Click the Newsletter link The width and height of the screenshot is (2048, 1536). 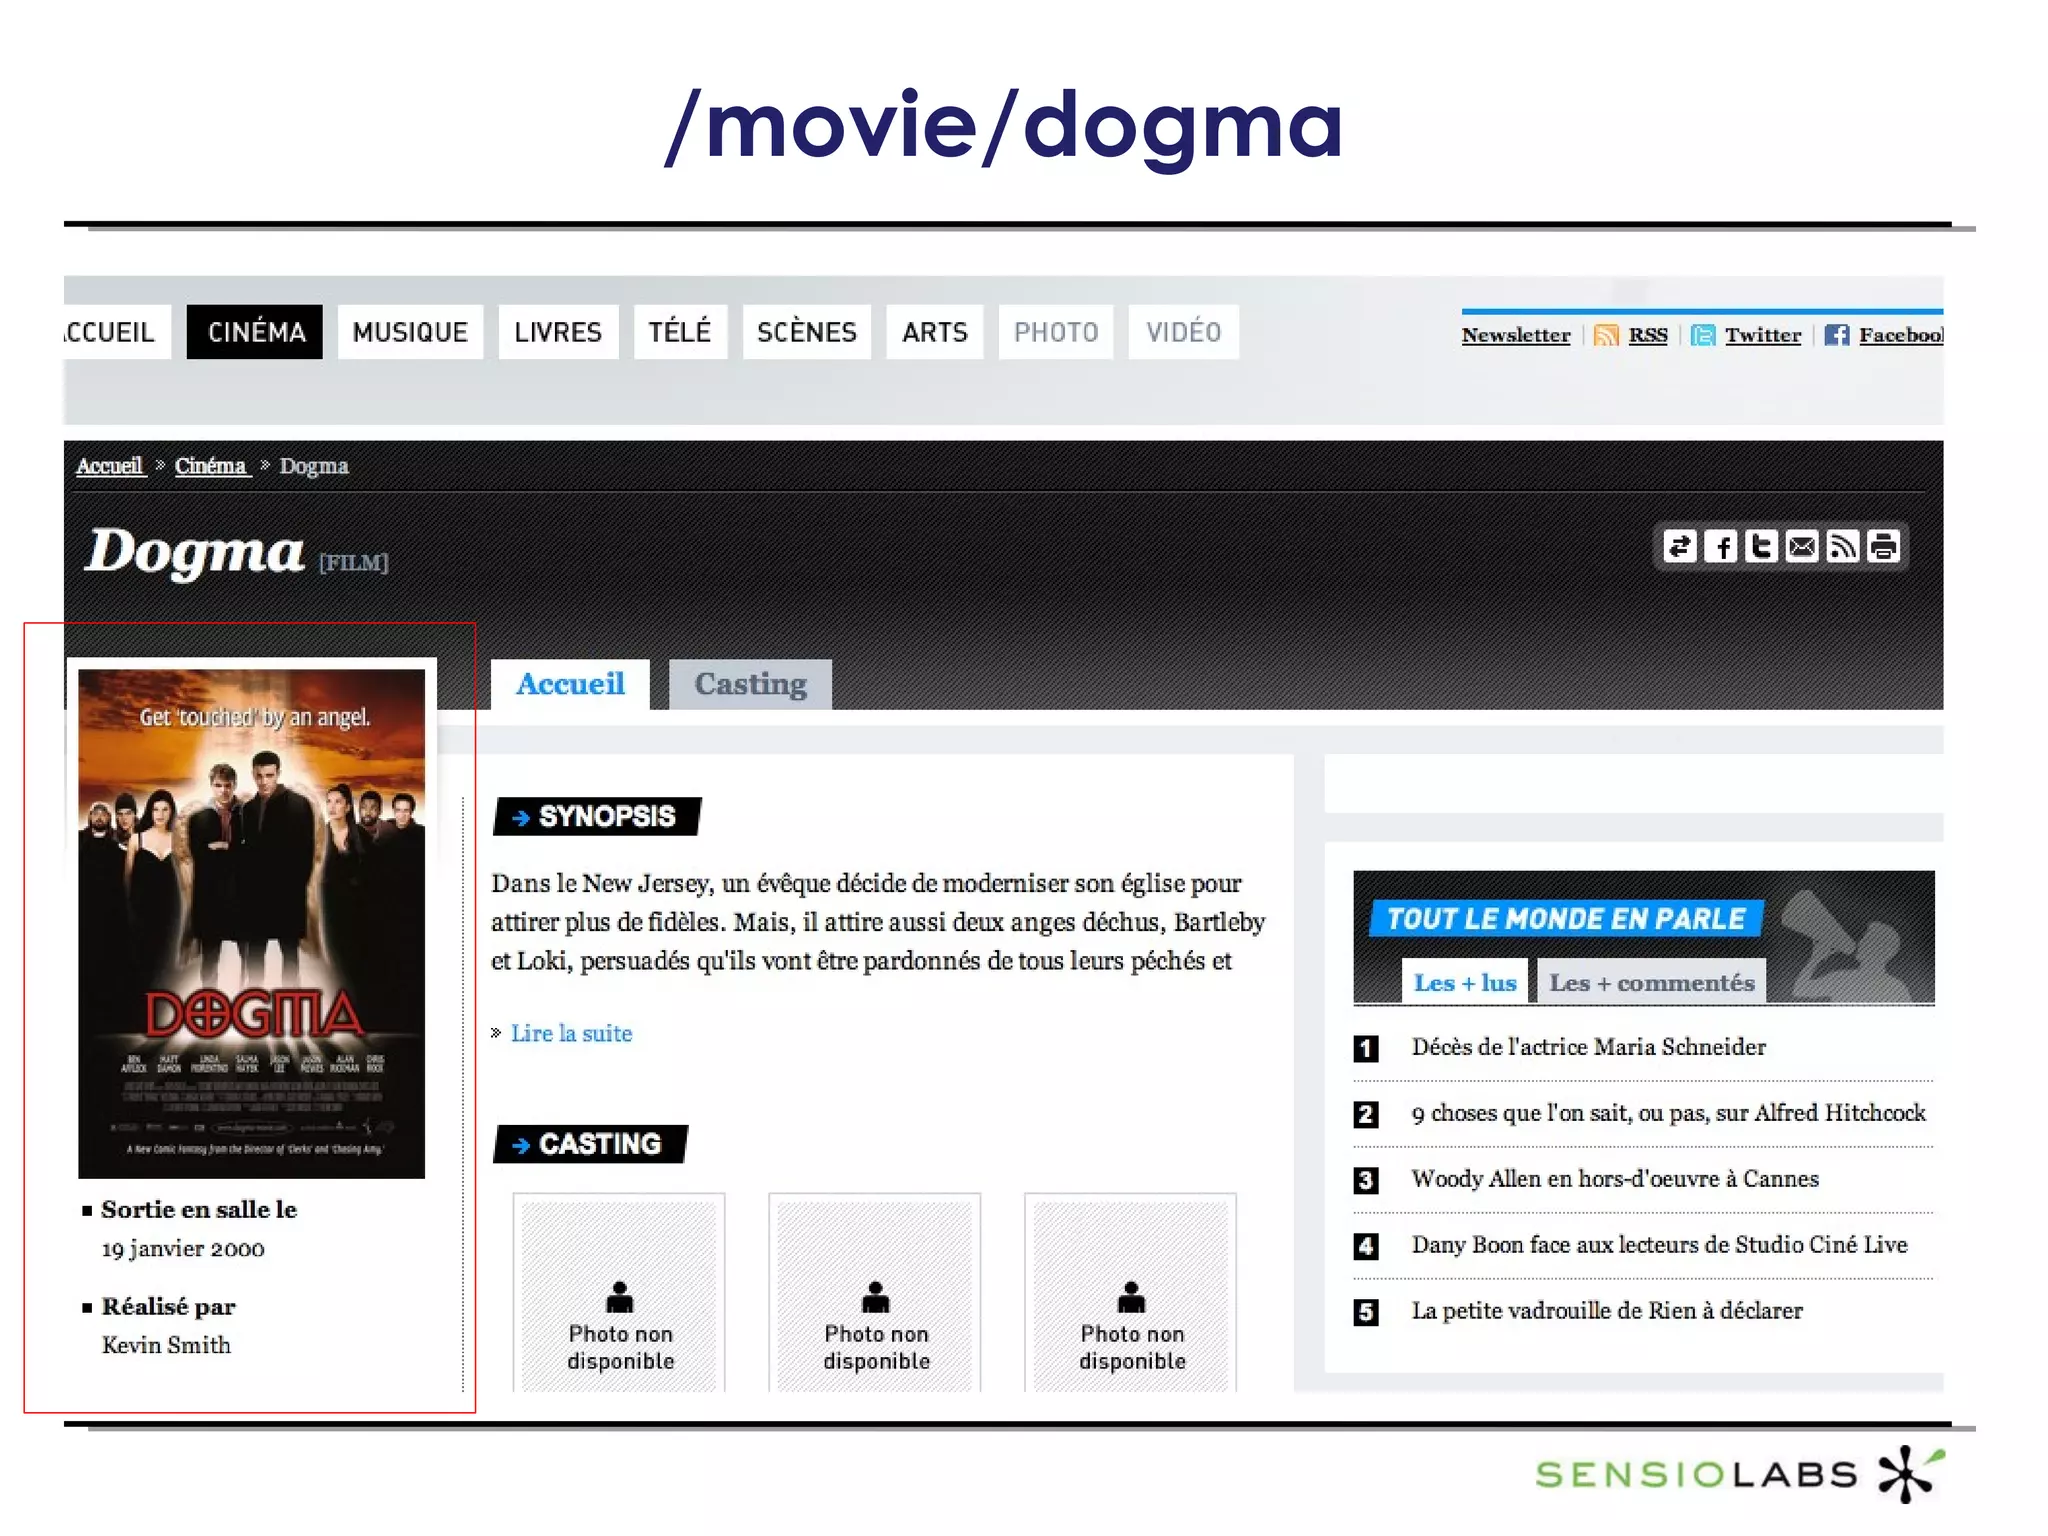1516,335
